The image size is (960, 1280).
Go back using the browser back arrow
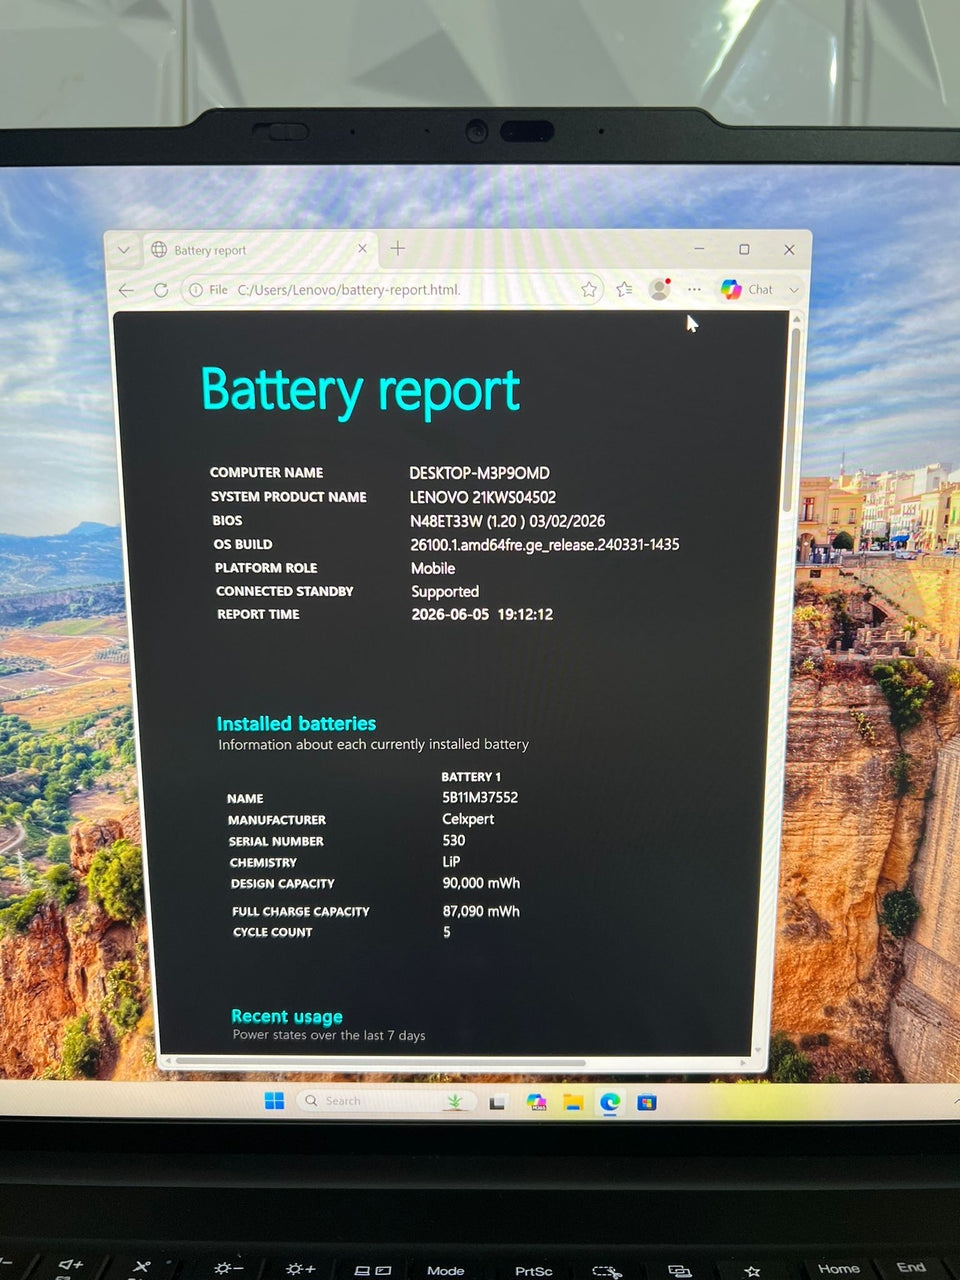(126, 290)
